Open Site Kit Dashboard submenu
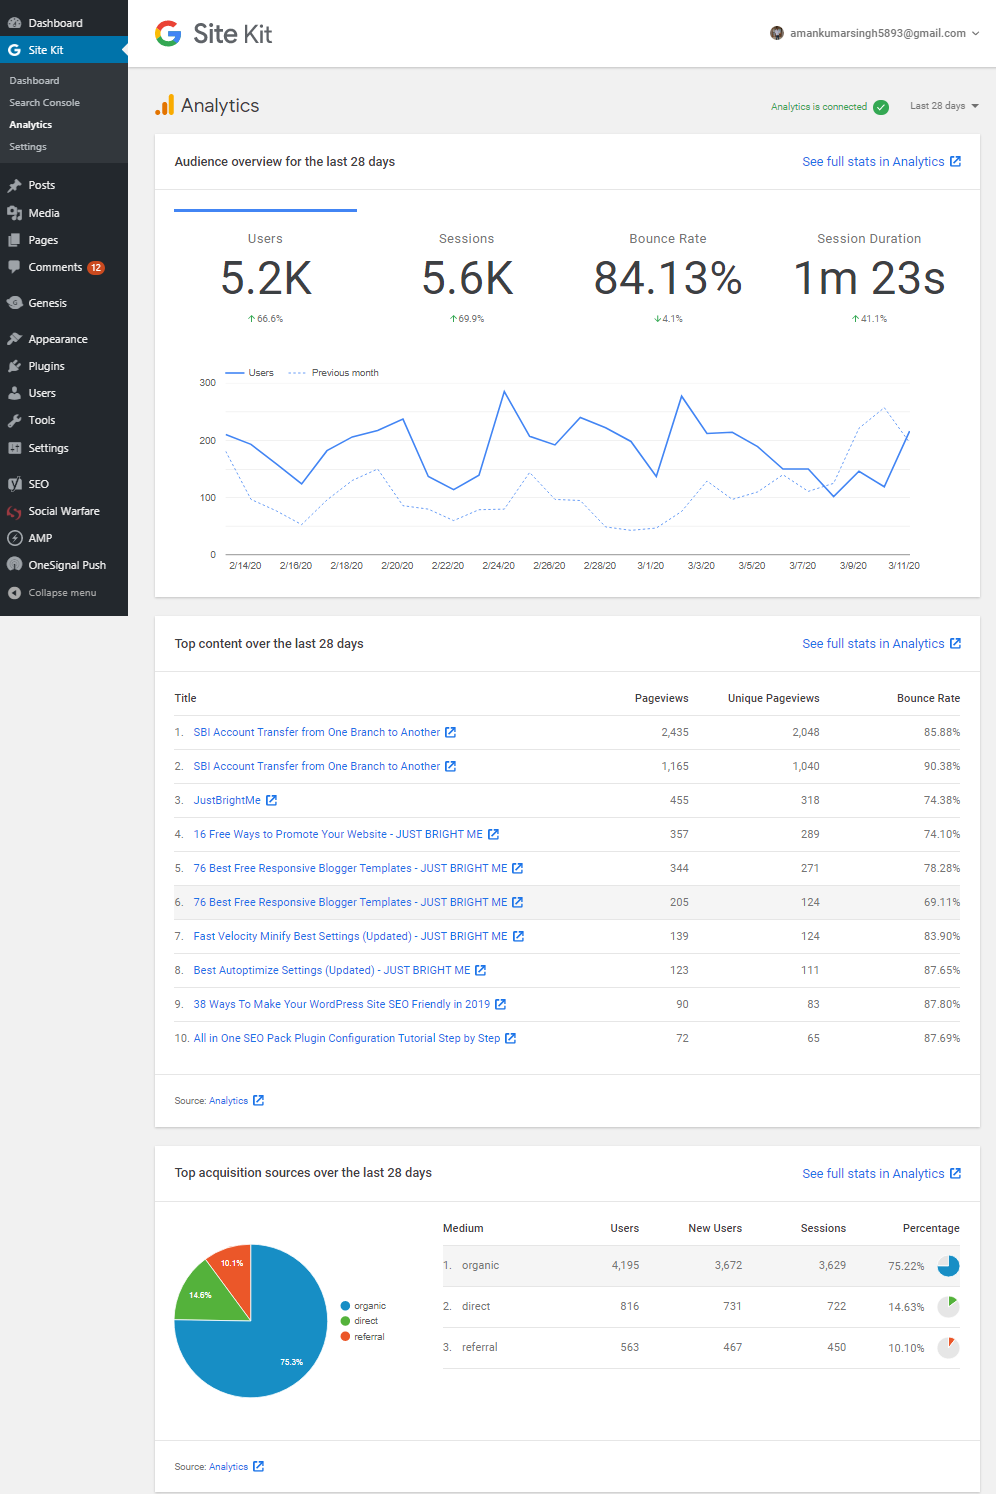The width and height of the screenshot is (996, 1494). [x=34, y=80]
